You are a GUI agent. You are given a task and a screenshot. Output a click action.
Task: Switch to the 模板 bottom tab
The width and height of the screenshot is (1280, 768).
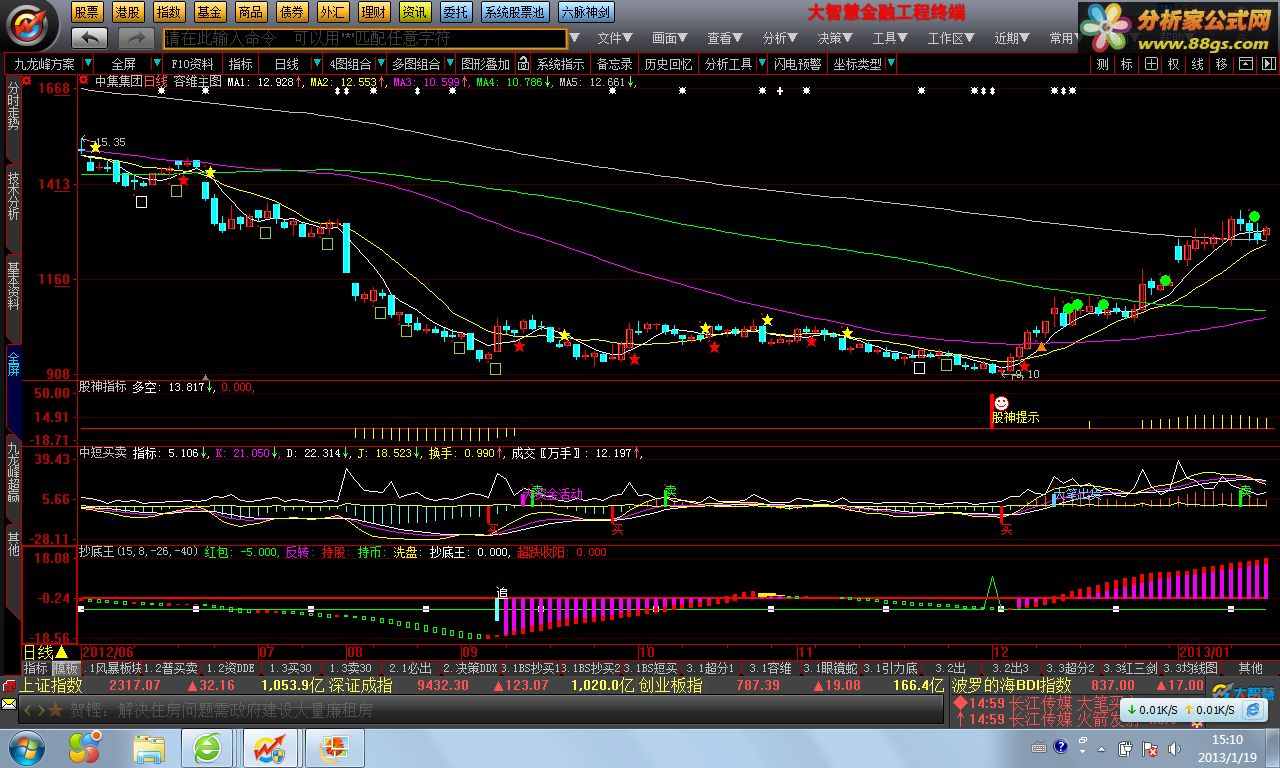coord(66,668)
